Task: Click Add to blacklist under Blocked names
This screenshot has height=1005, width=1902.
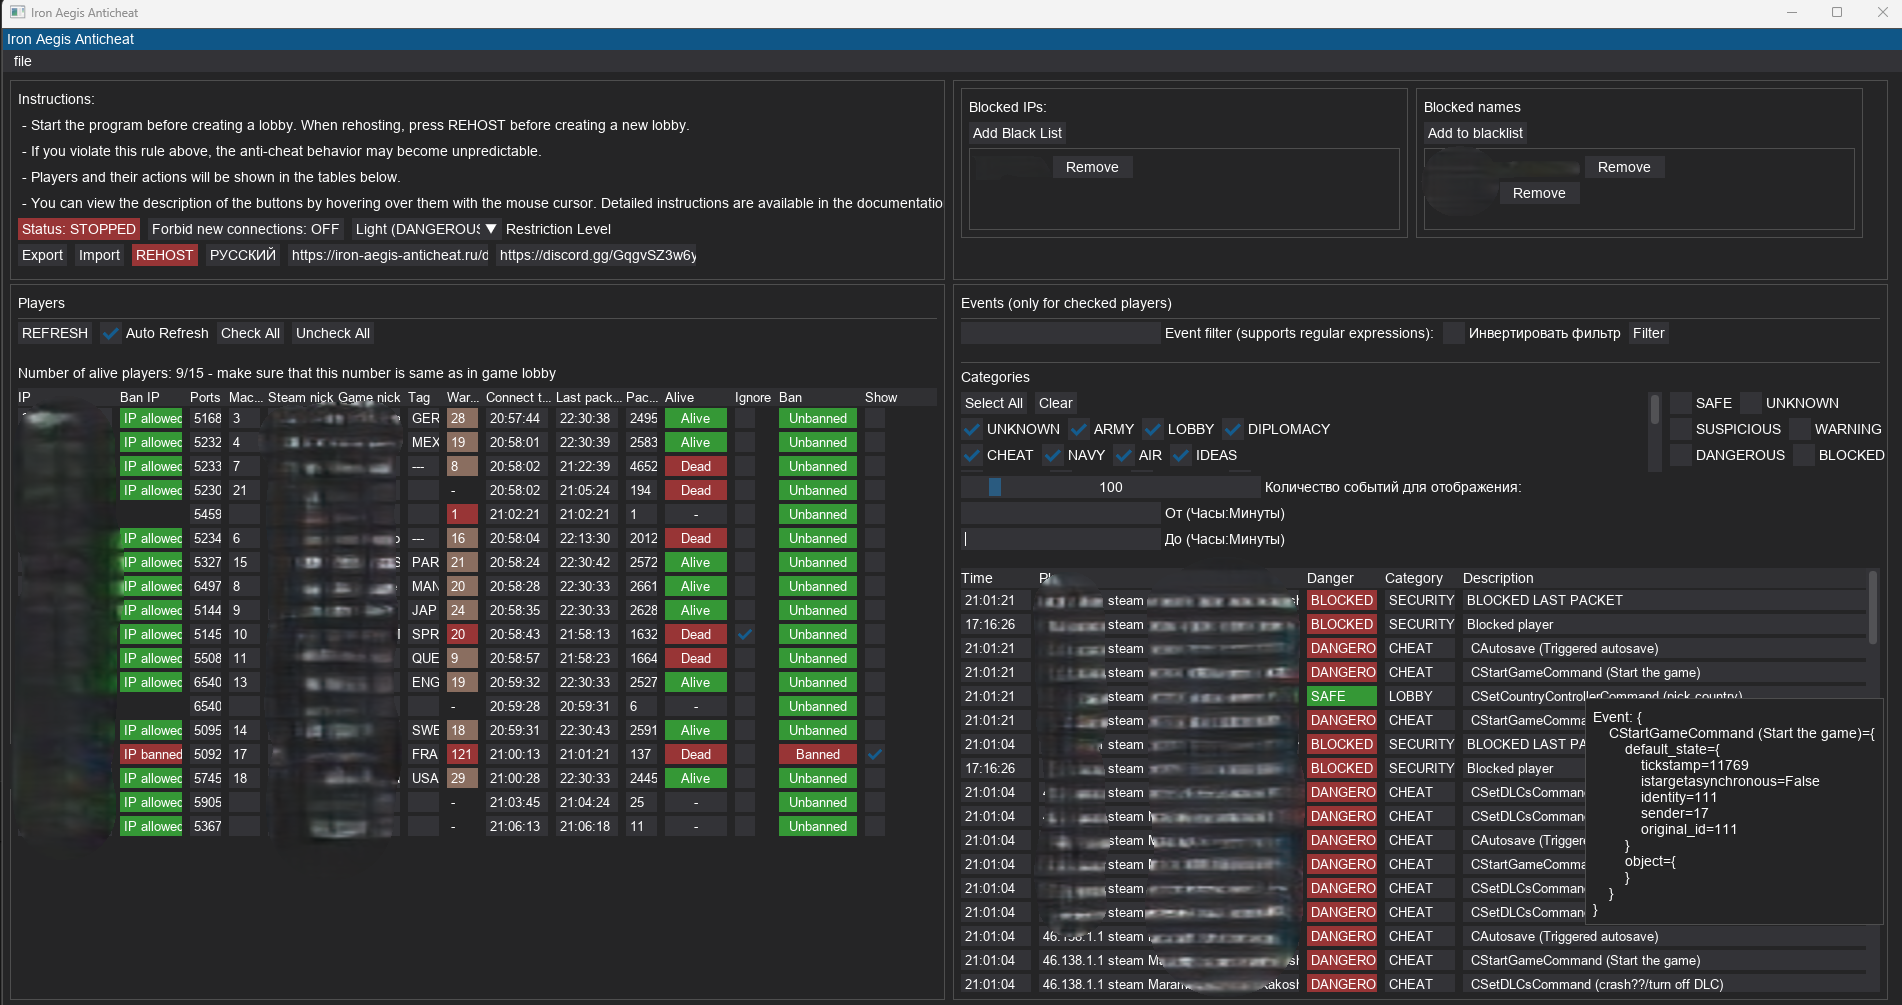Action: 1475,132
